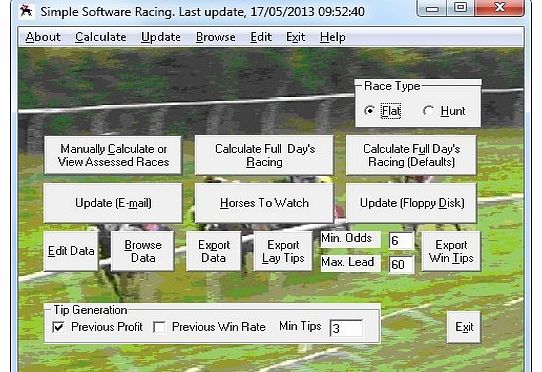
Task: Click the Max. Lead label
Action: 348,262
